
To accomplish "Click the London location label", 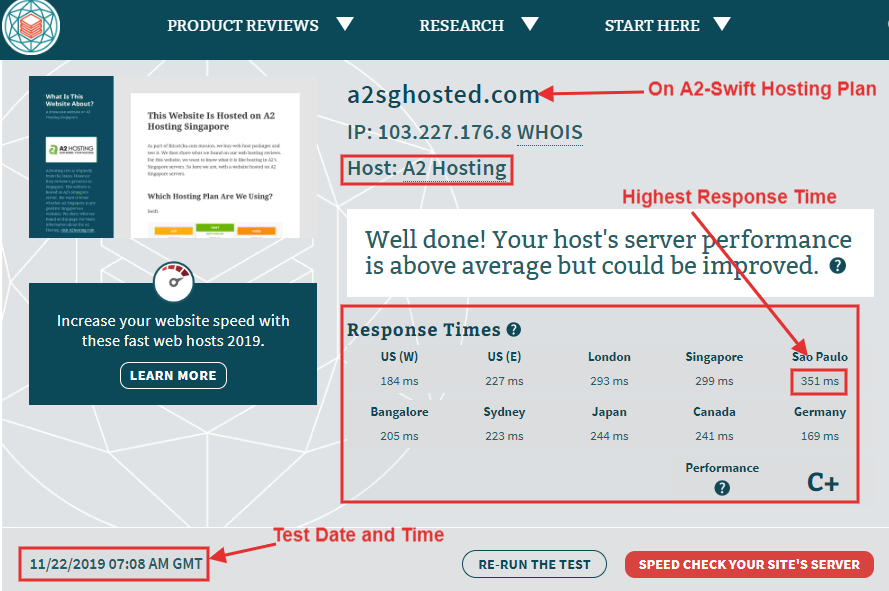I will 609,357.
